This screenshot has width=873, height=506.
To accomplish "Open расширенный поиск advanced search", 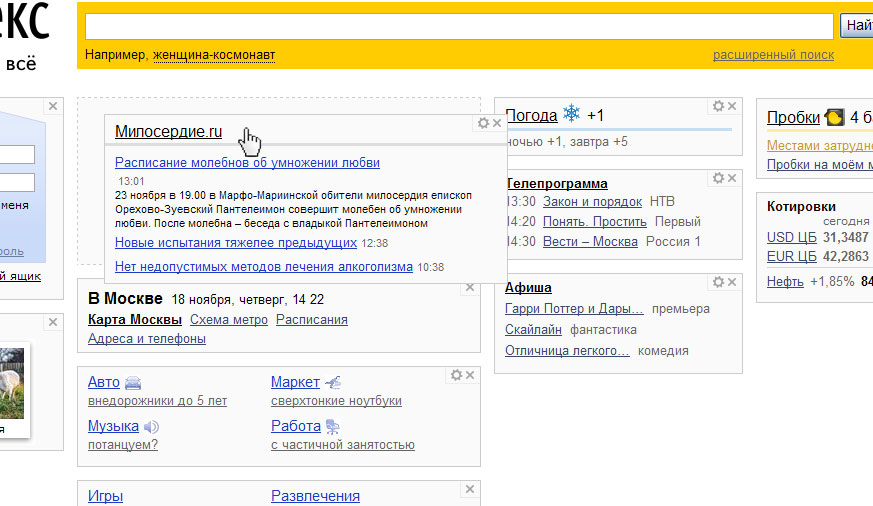I will pos(773,55).
